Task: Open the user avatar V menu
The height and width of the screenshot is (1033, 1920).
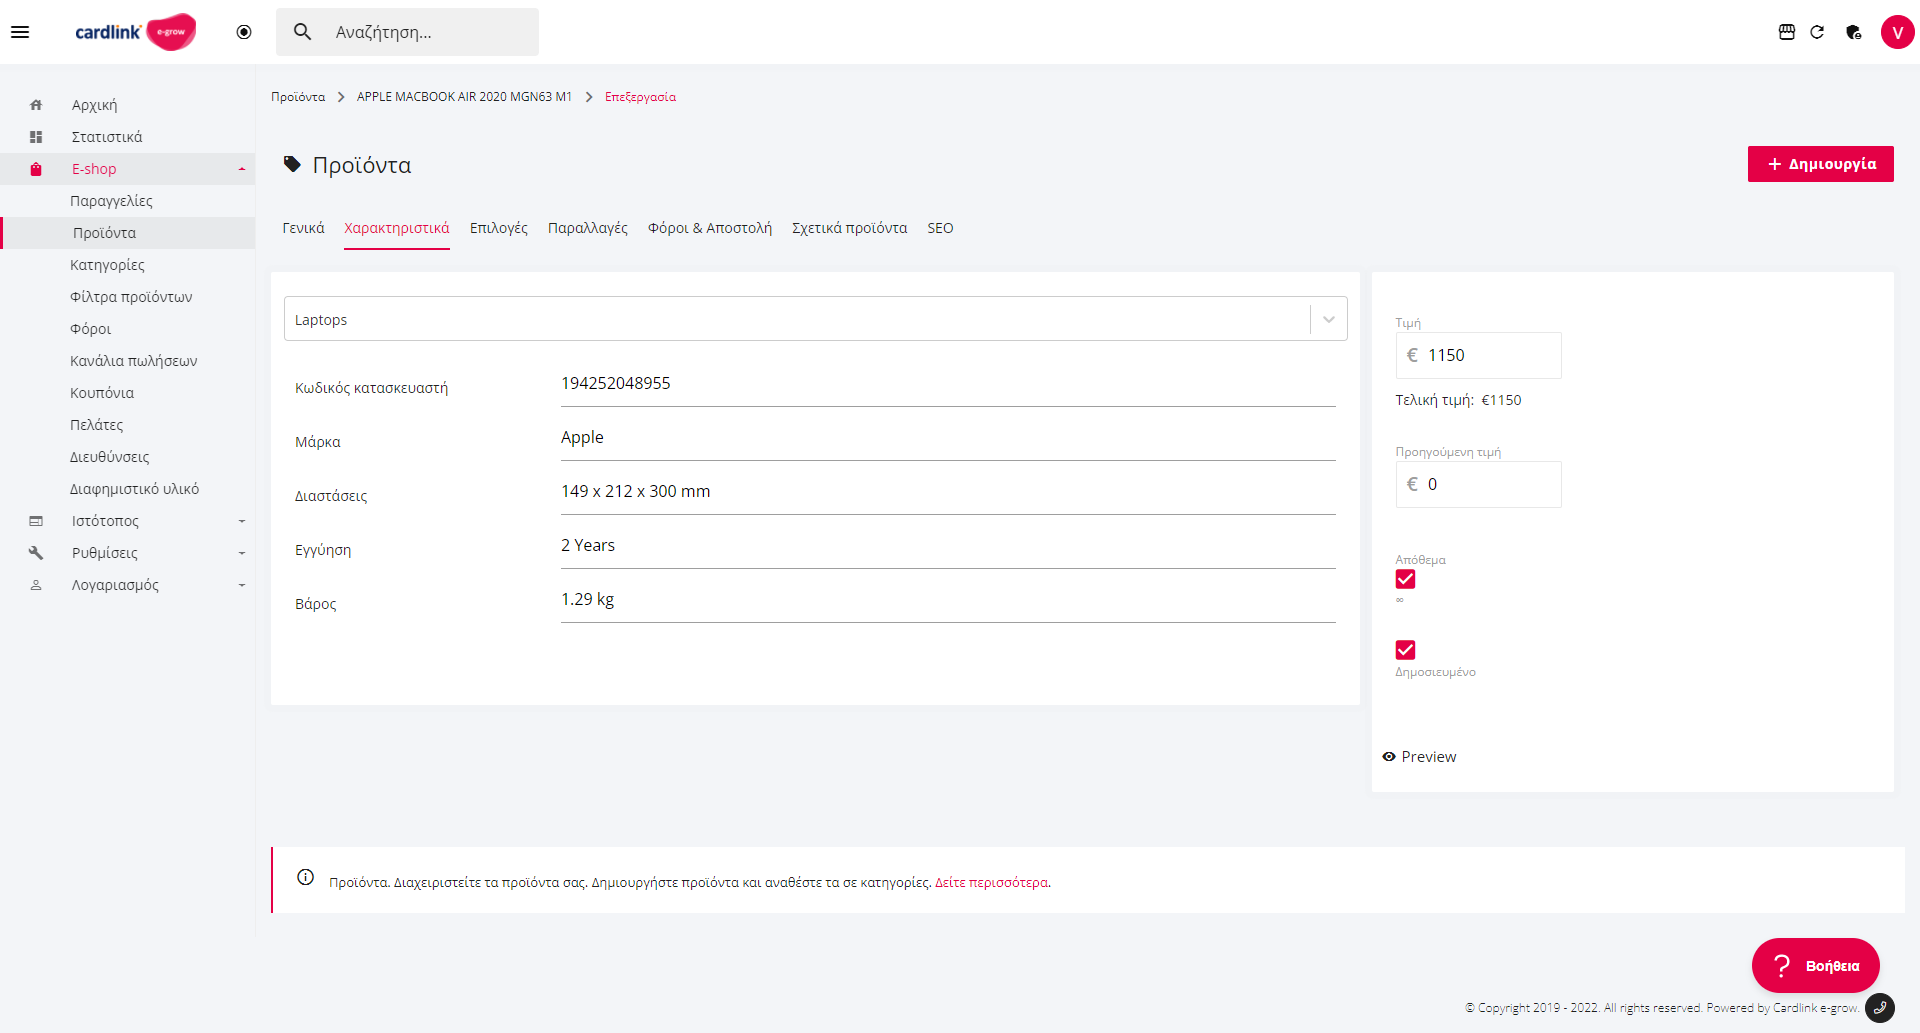Action: [1897, 32]
